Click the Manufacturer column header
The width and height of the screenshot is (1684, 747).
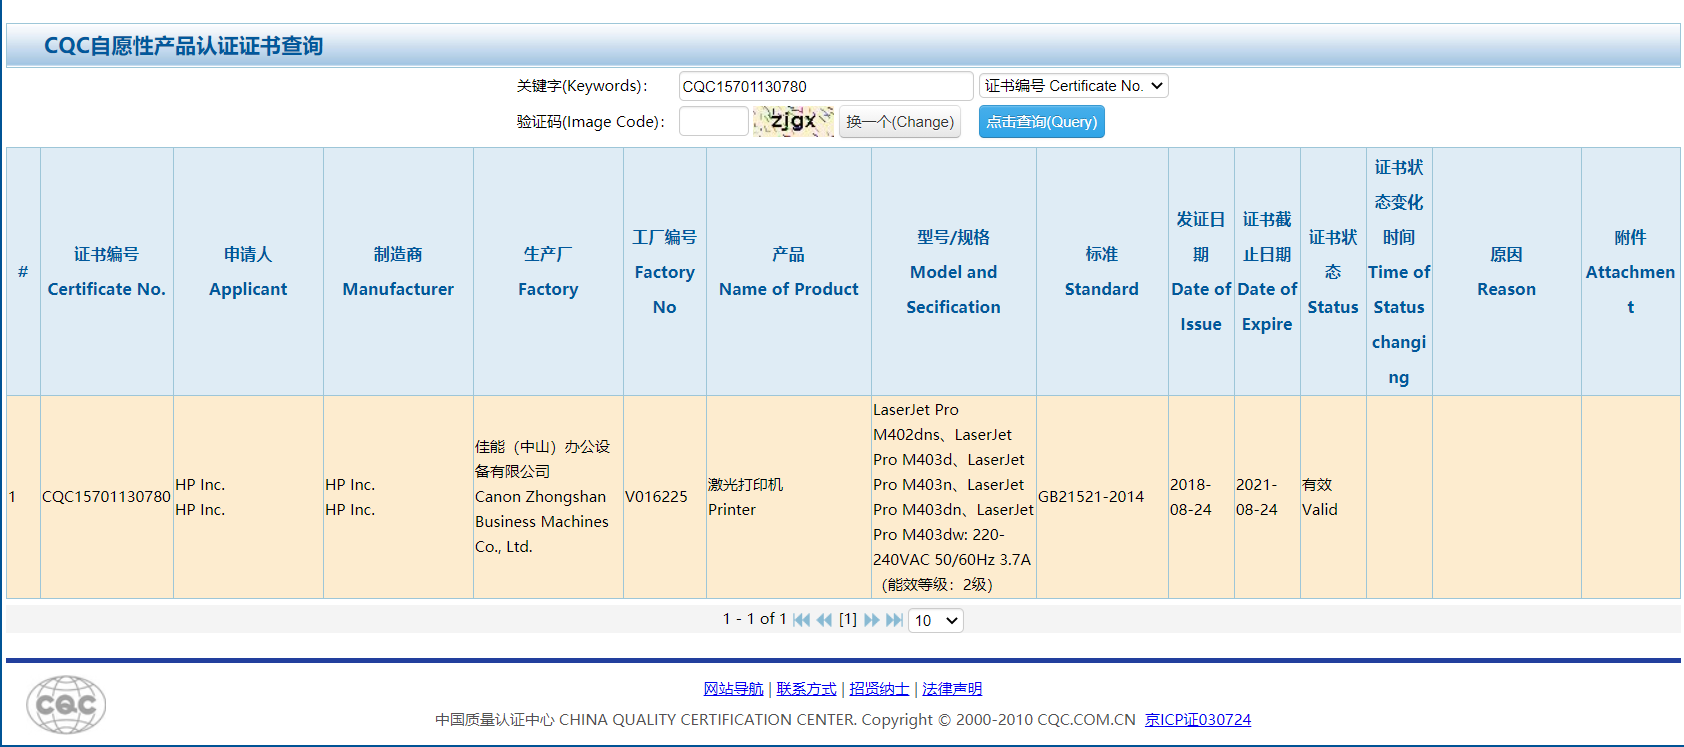[x=398, y=272]
